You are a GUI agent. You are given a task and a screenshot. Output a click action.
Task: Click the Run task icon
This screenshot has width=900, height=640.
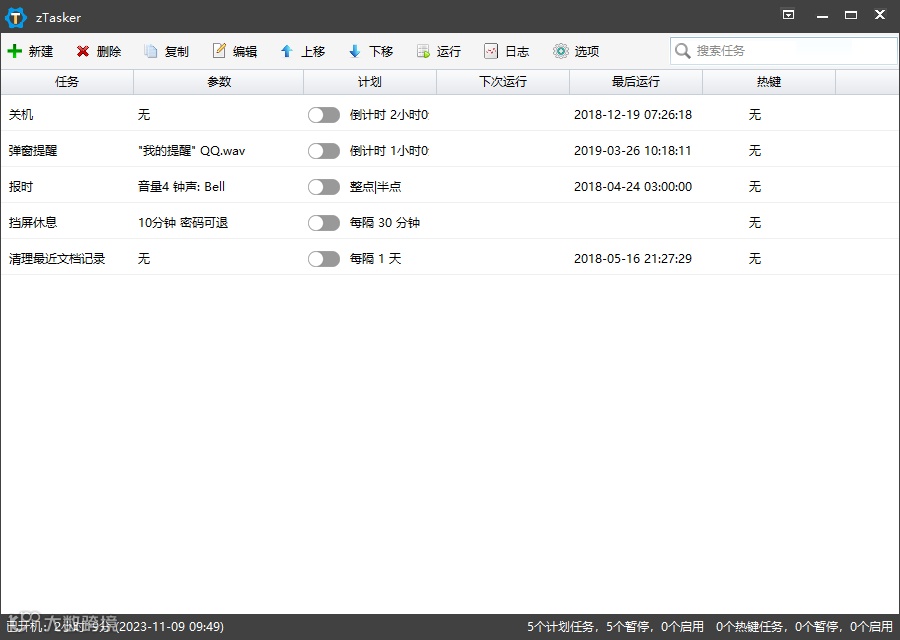click(423, 51)
